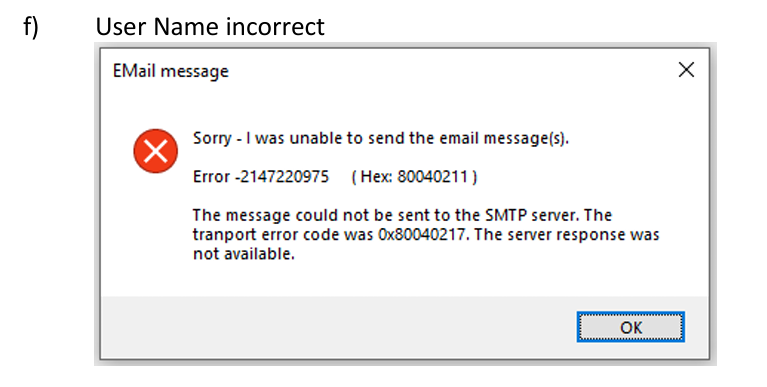Click the white X inside the error icon
The image size is (767, 387).
coord(156,151)
